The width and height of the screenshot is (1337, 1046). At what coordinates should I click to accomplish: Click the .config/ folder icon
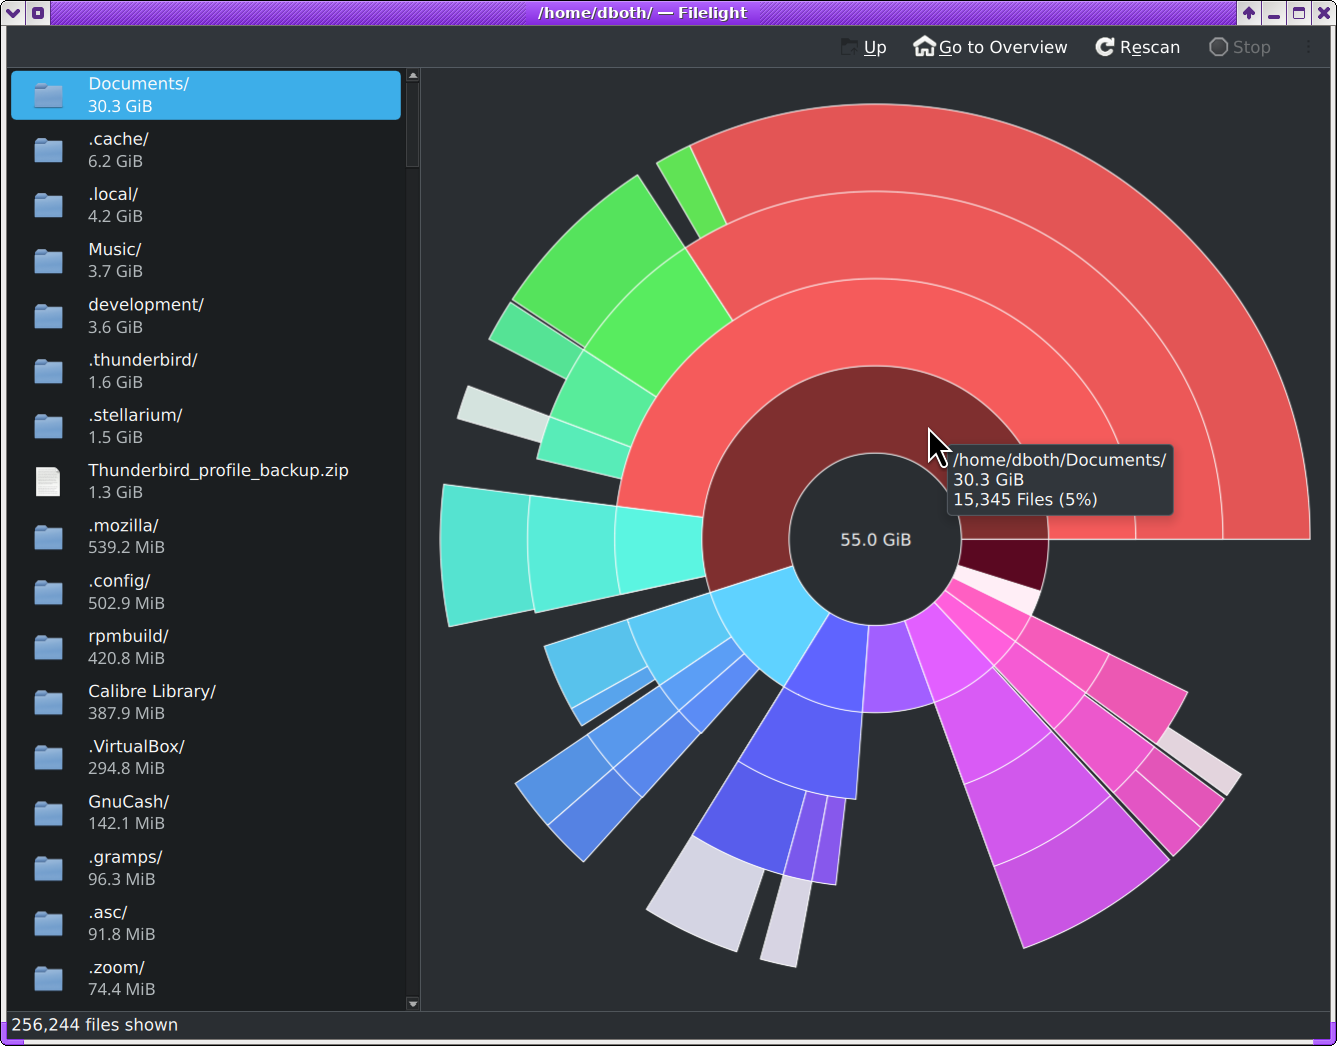48,592
